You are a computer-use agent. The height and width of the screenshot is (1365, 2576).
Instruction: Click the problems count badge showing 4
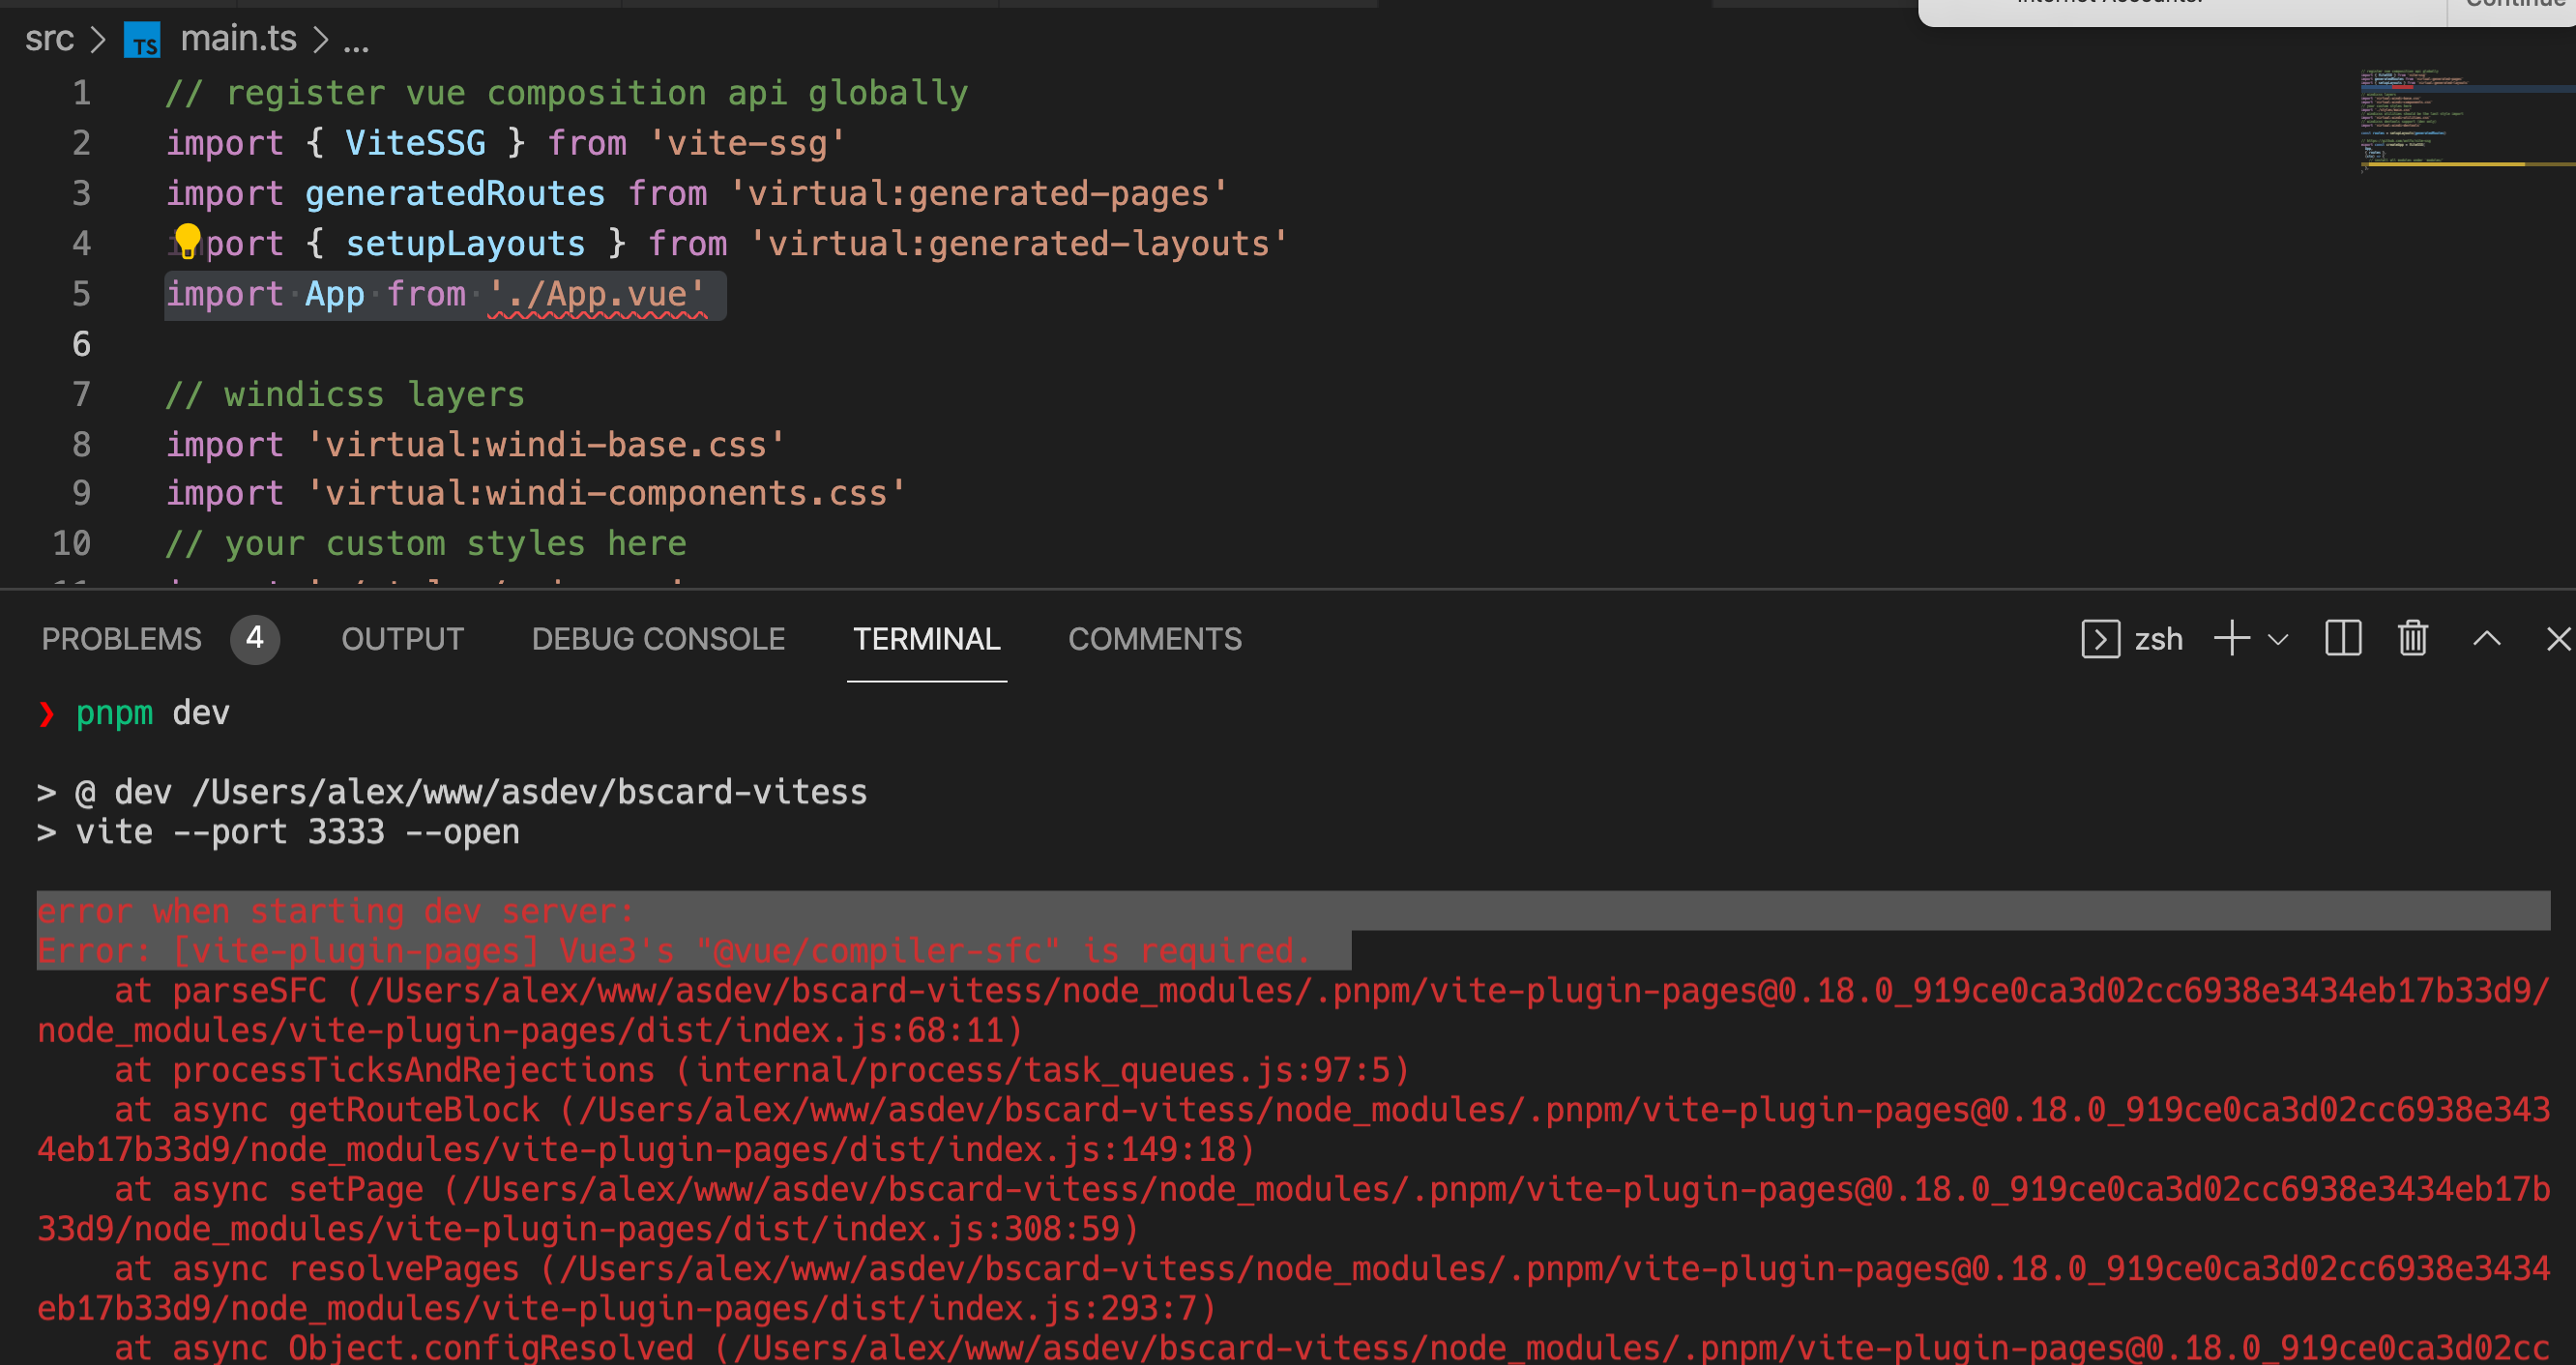(255, 638)
